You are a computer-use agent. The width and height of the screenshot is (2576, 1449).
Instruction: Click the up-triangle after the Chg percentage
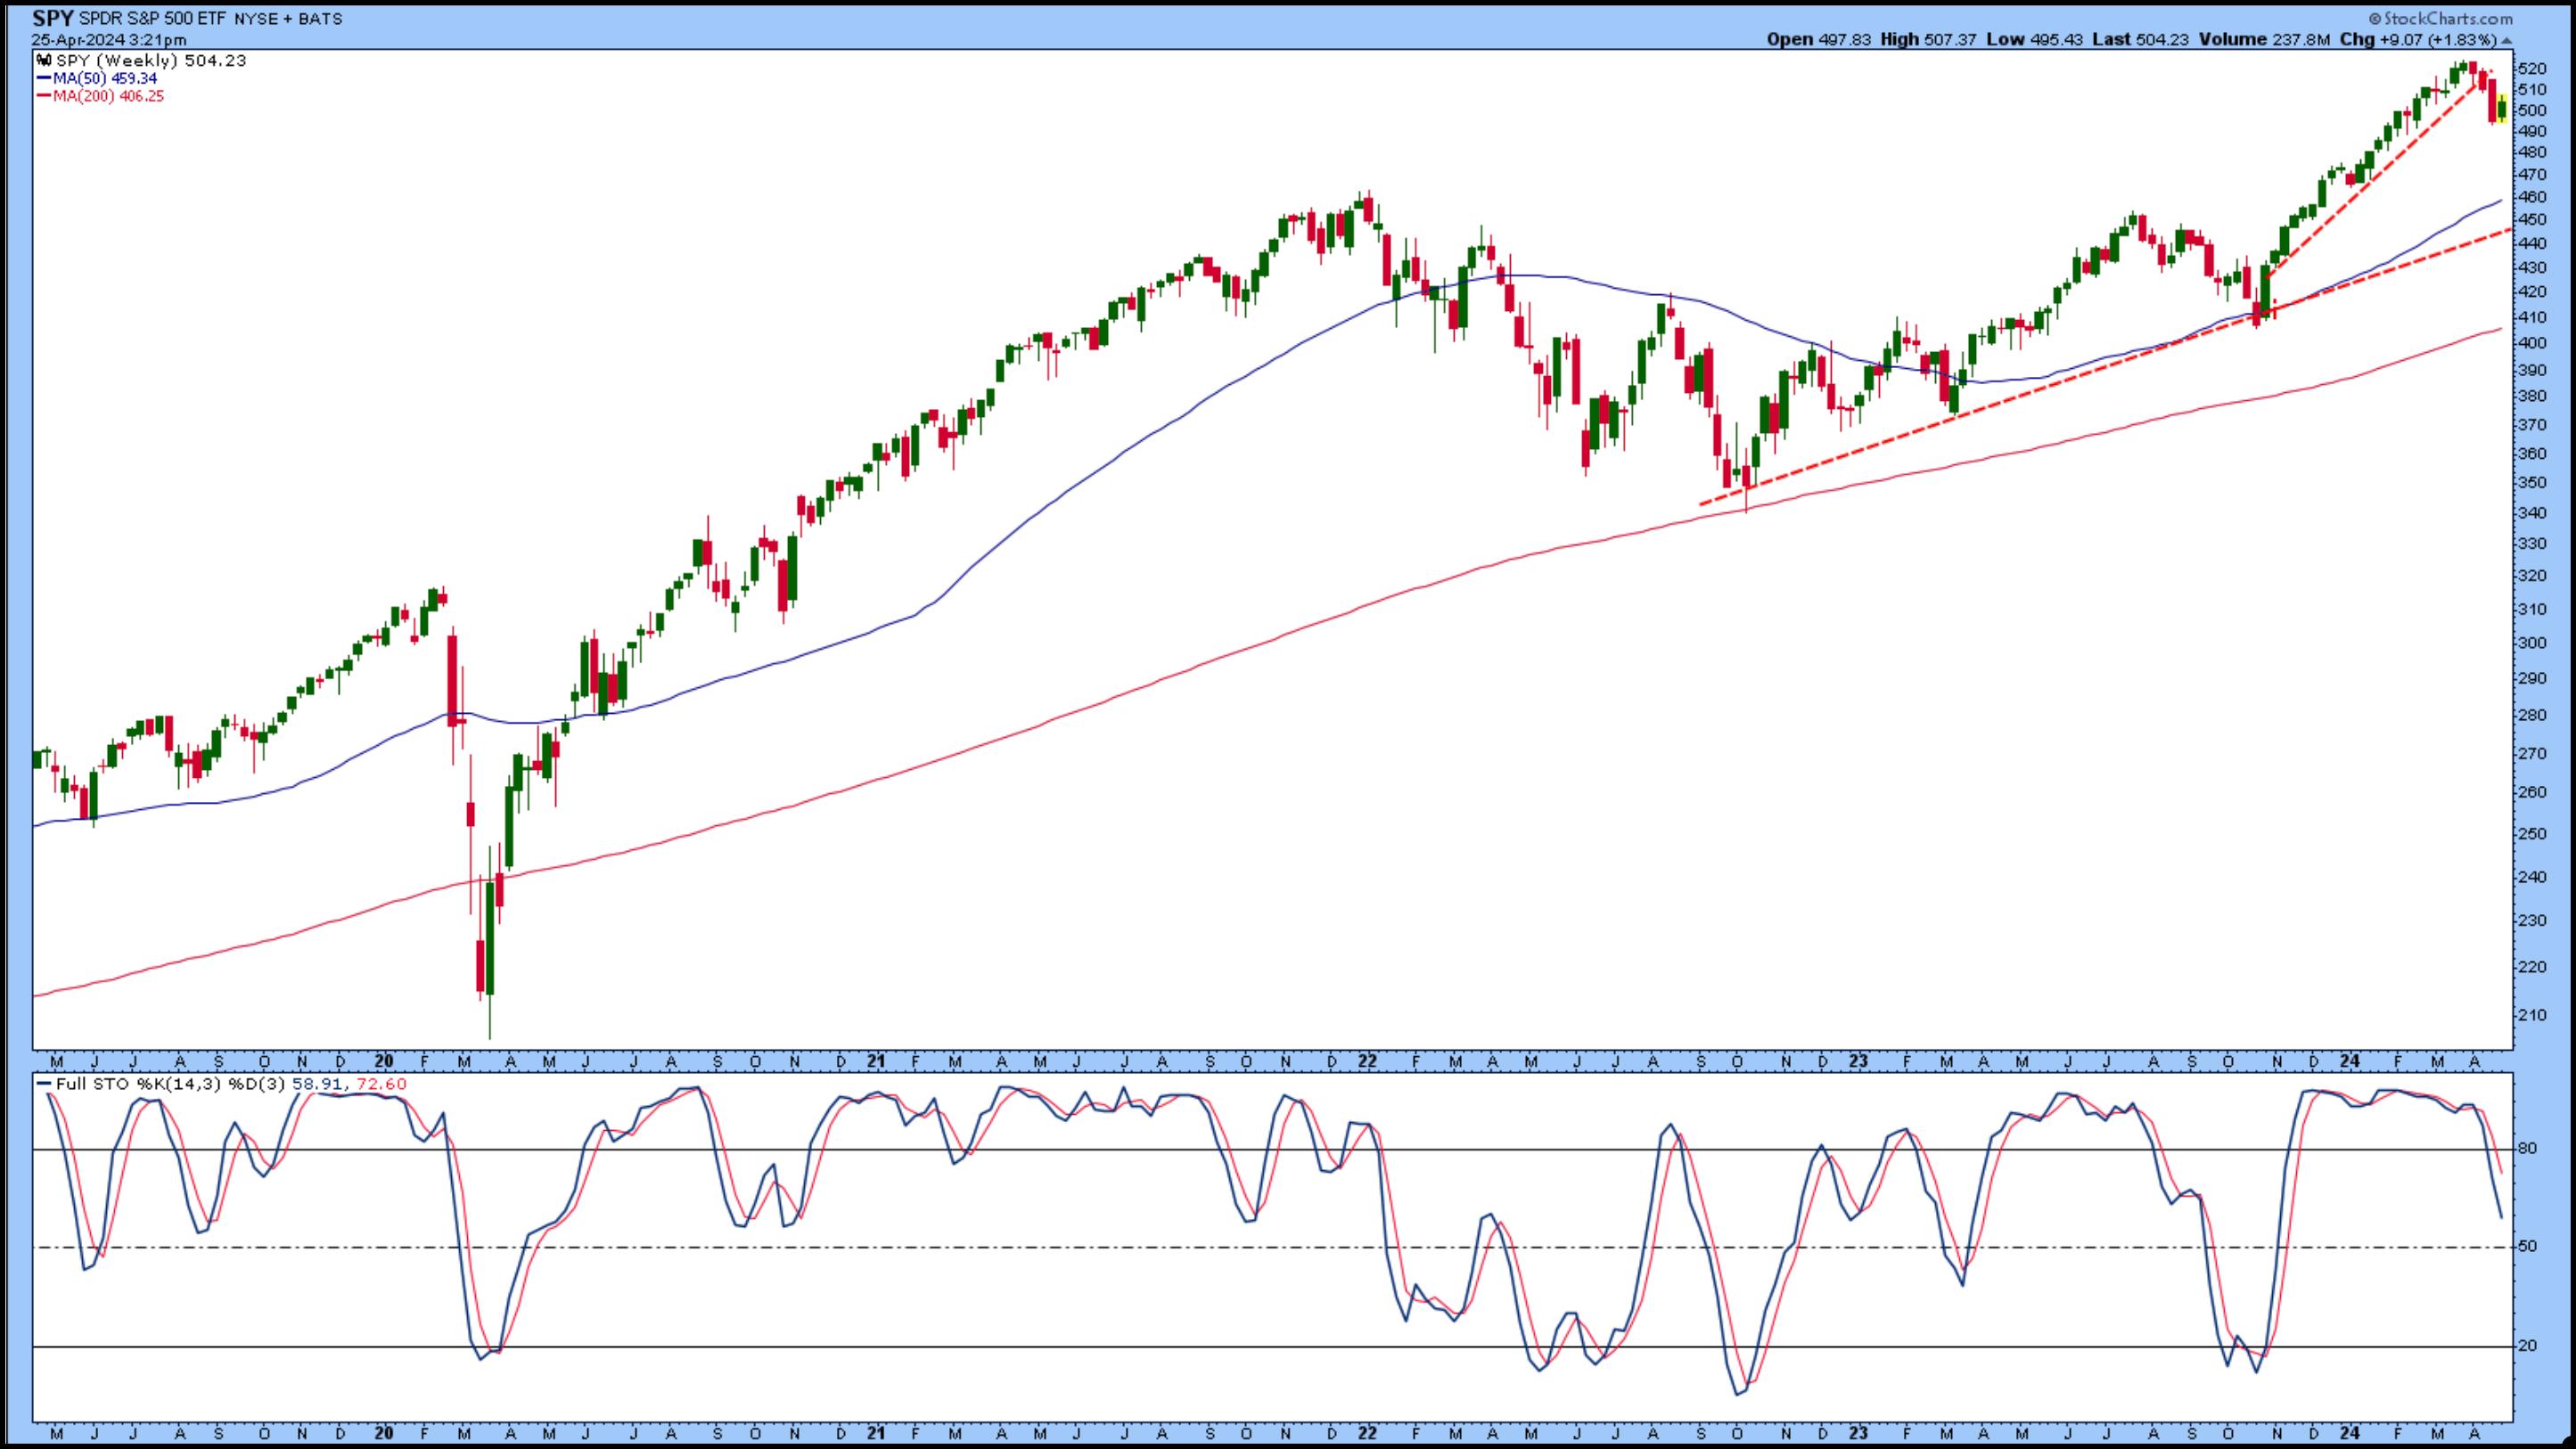[2507, 41]
